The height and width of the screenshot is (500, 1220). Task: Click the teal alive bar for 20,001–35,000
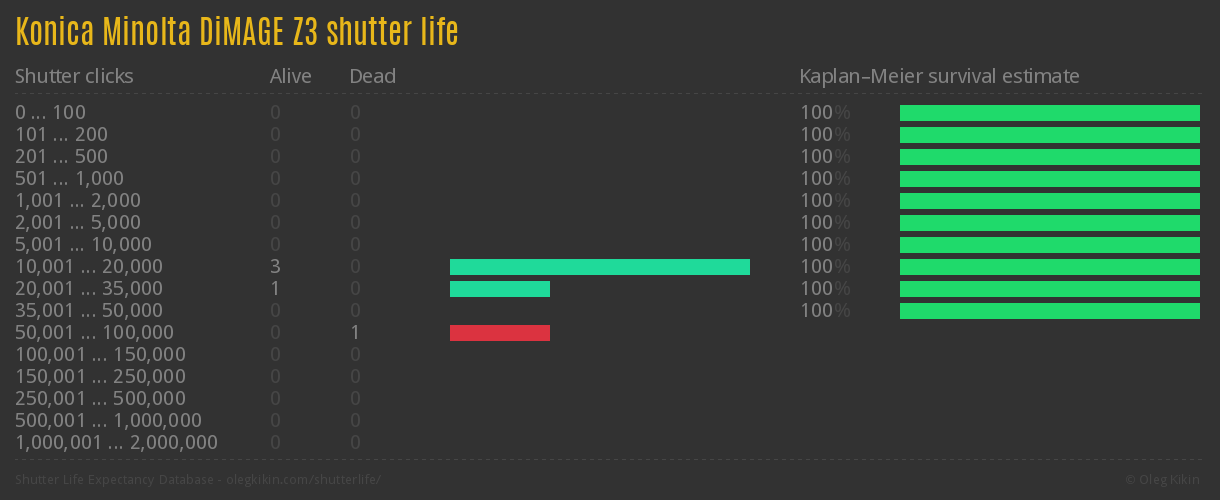point(499,289)
